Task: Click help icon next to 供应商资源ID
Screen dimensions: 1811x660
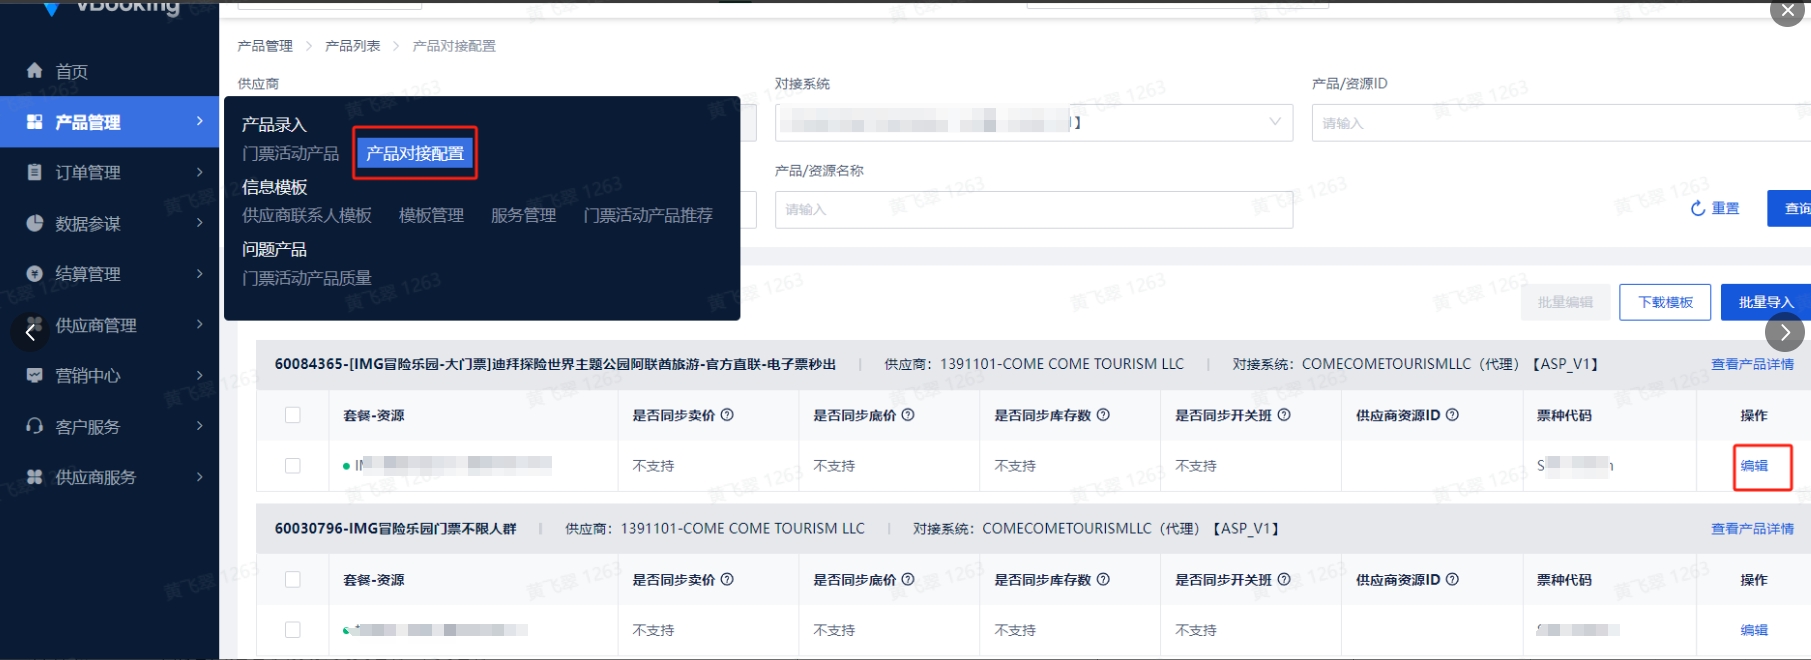Action: pos(1452,415)
